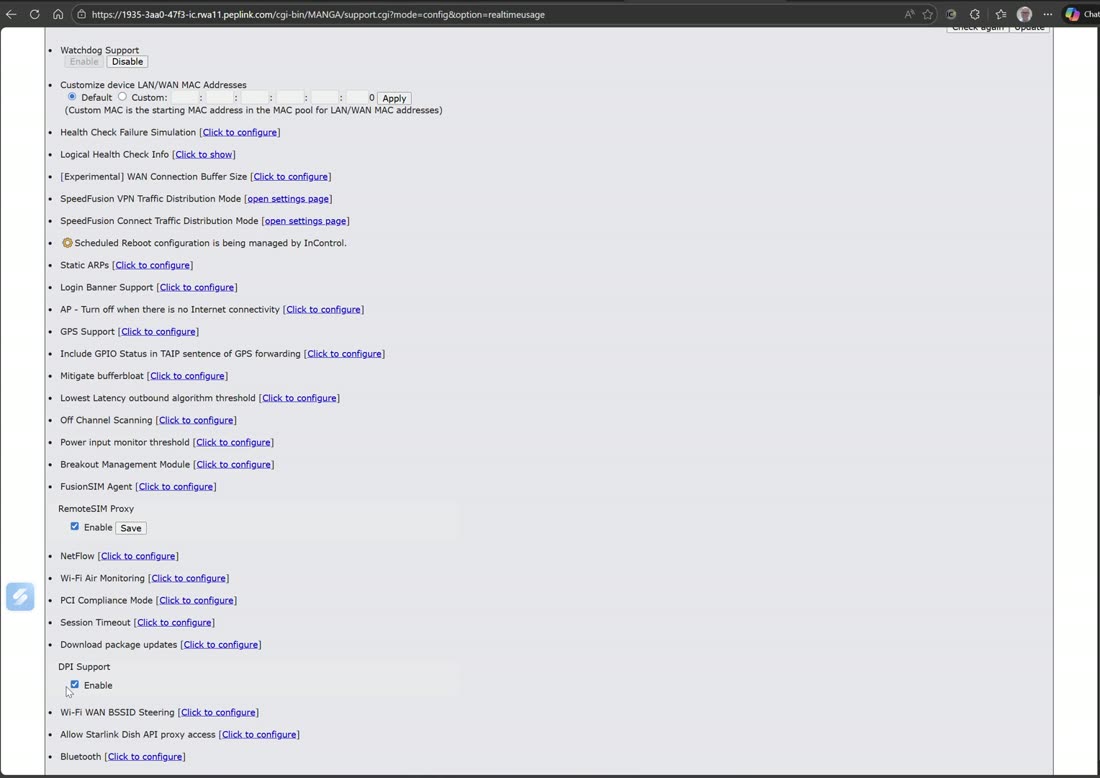Image resolution: width=1100 pixels, height=778 pixels.
Task: Click 'Watchdog Support' label text
Action: tap(100, 51)
